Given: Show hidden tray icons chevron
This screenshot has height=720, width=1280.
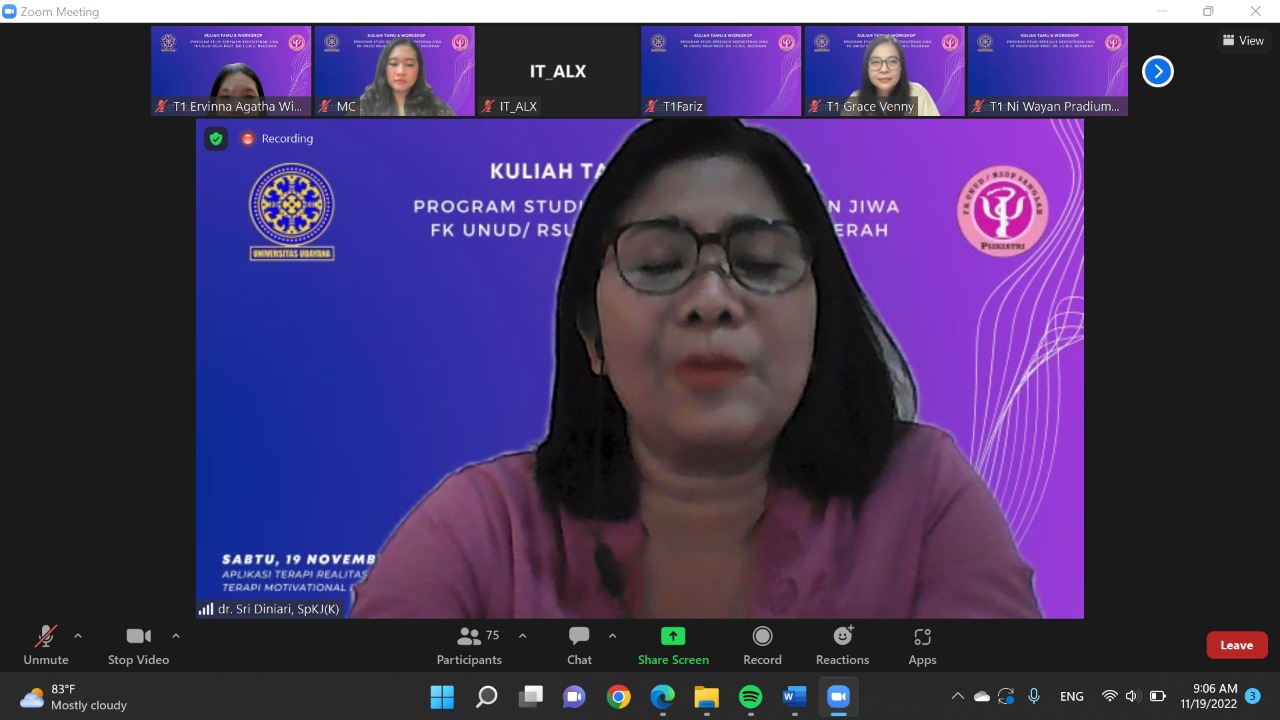Looking at the screenshot, I should [x=958, y=697].
